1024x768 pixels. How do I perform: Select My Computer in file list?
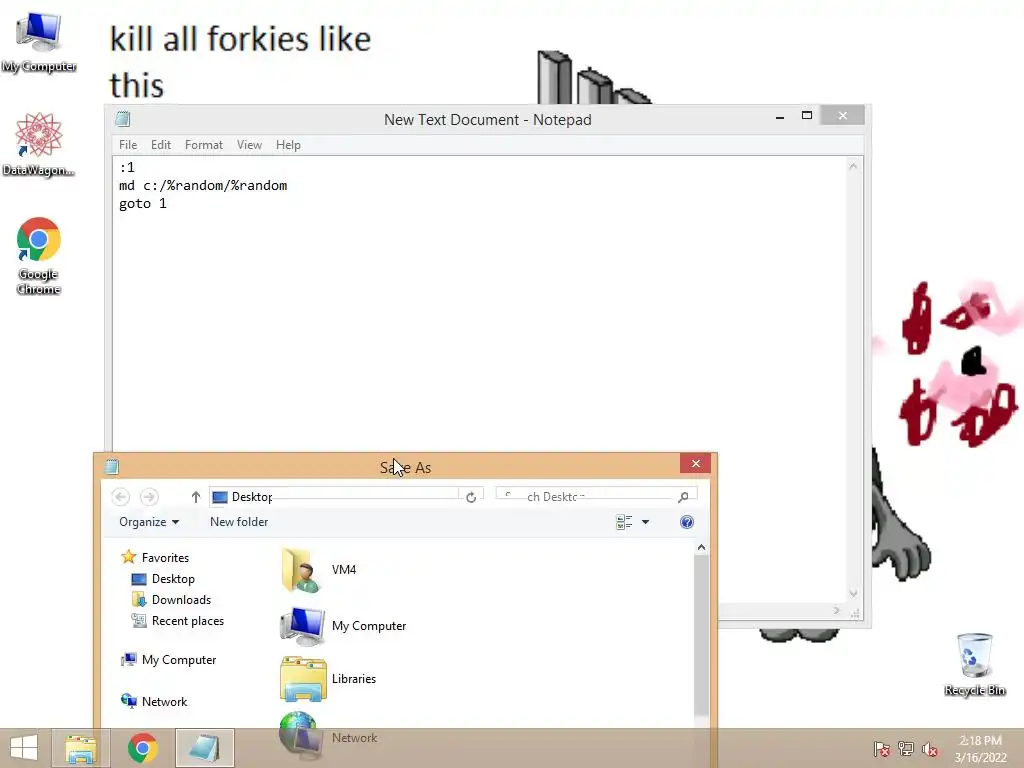[344, 626]
